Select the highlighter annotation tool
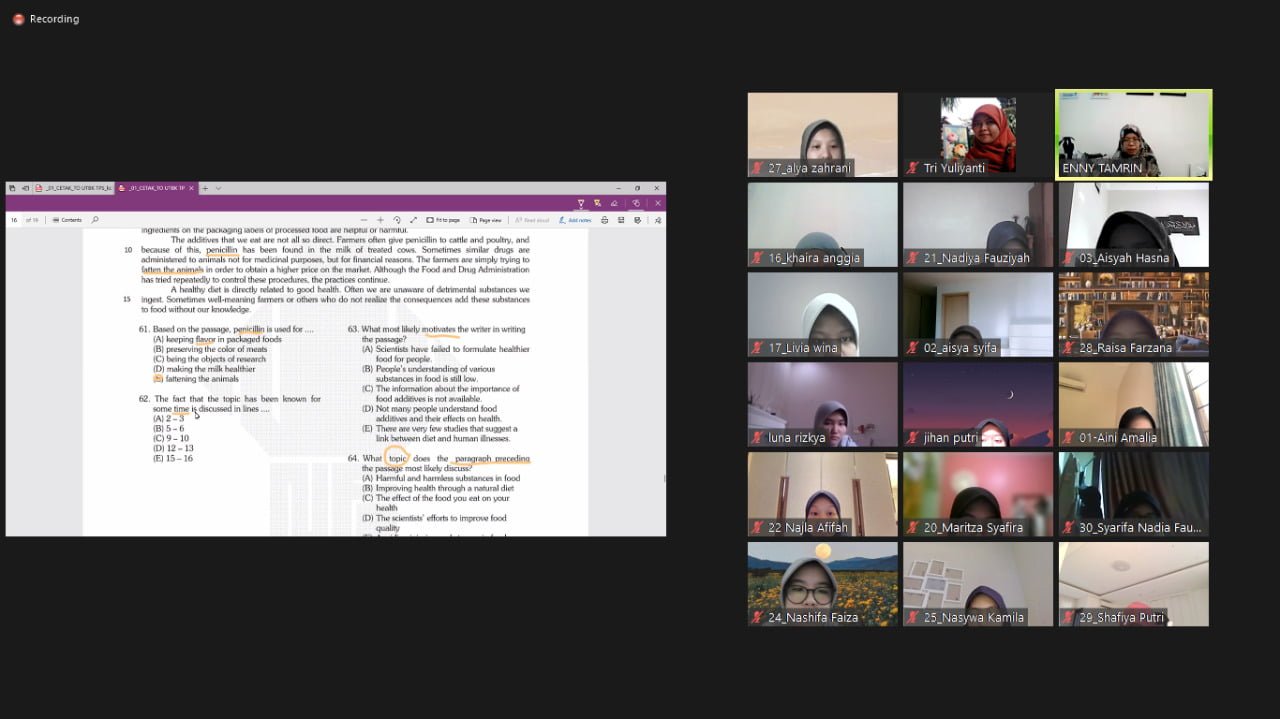1280x719 pixels. tap(598, 203)
